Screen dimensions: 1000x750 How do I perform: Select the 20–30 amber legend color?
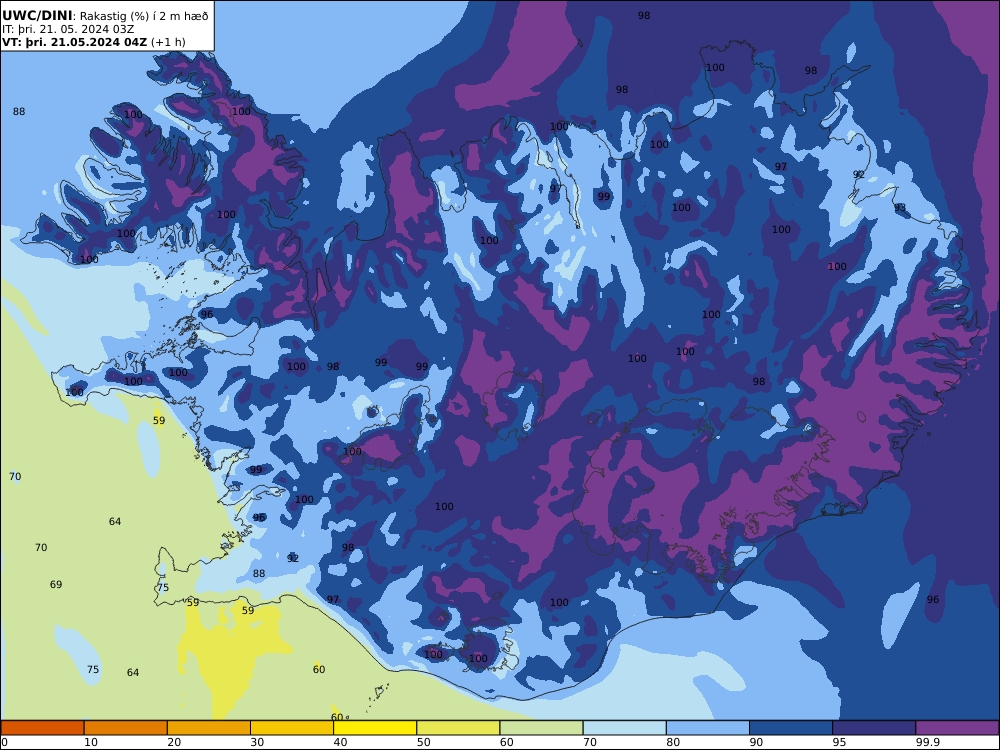(x=209, y=728)
